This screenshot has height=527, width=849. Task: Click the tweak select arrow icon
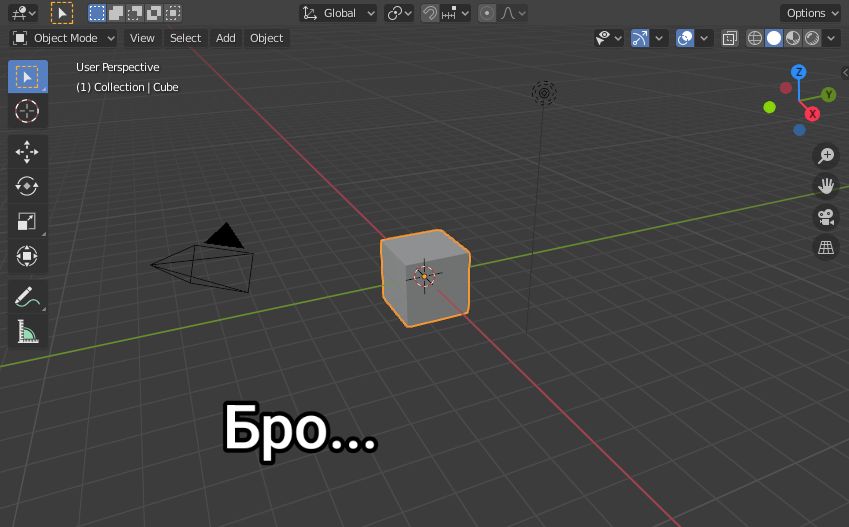pos(62,13)
